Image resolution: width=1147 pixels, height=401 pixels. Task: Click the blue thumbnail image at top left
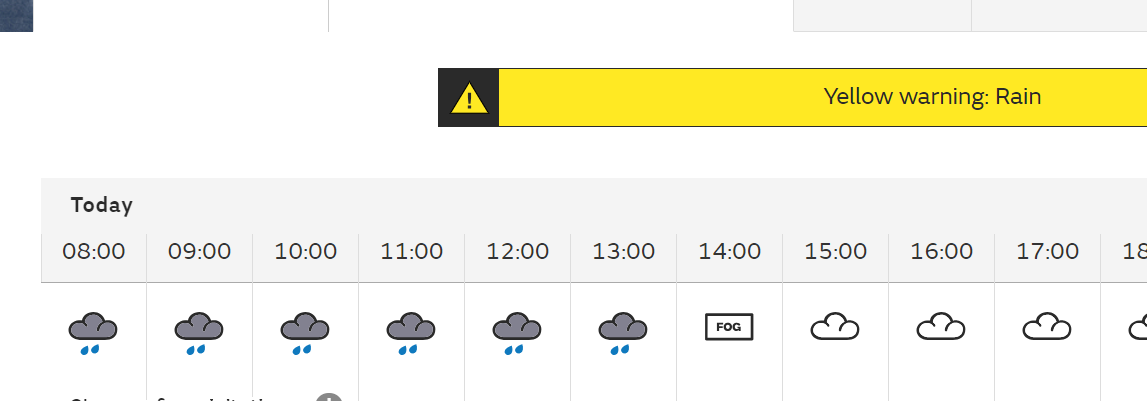pos(16,15)
